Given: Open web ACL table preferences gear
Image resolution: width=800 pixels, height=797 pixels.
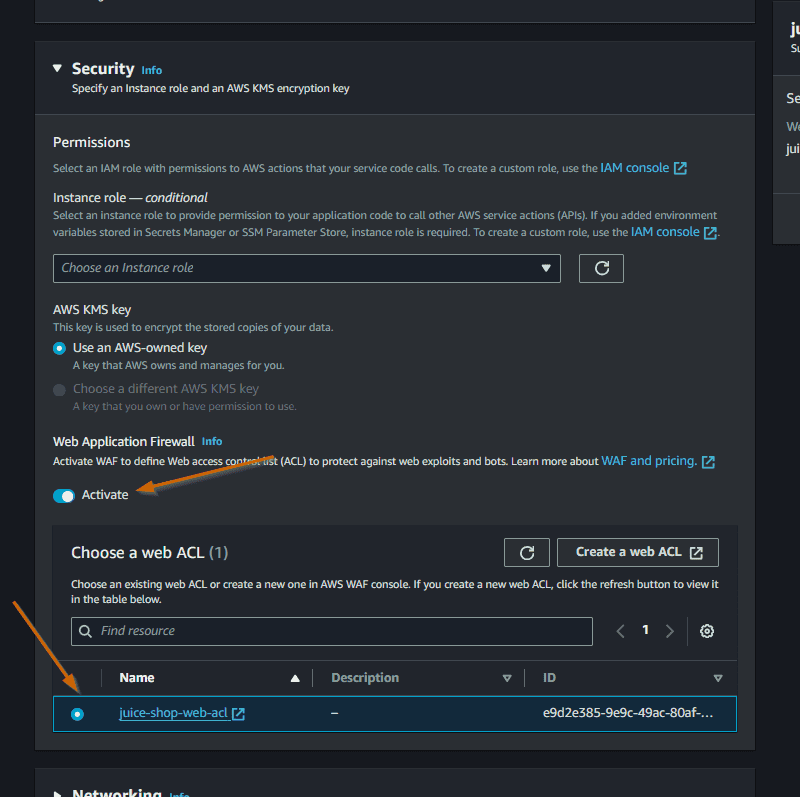Looking at the screenshot, I should [707, 631].
